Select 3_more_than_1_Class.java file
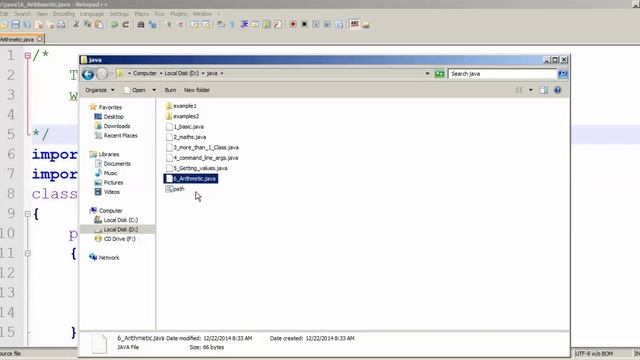This screenshot has height=360, width=640. tap(202, 147)
